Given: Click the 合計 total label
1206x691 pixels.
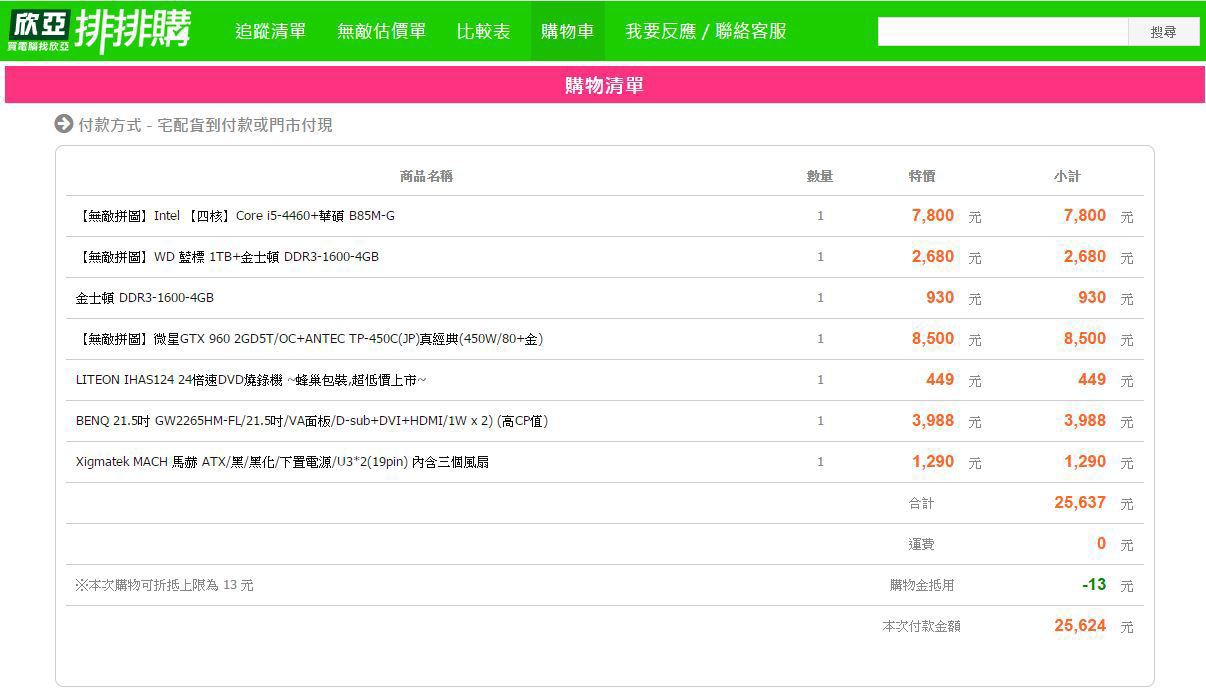Looking at the screenshot, I should (921, 504).
